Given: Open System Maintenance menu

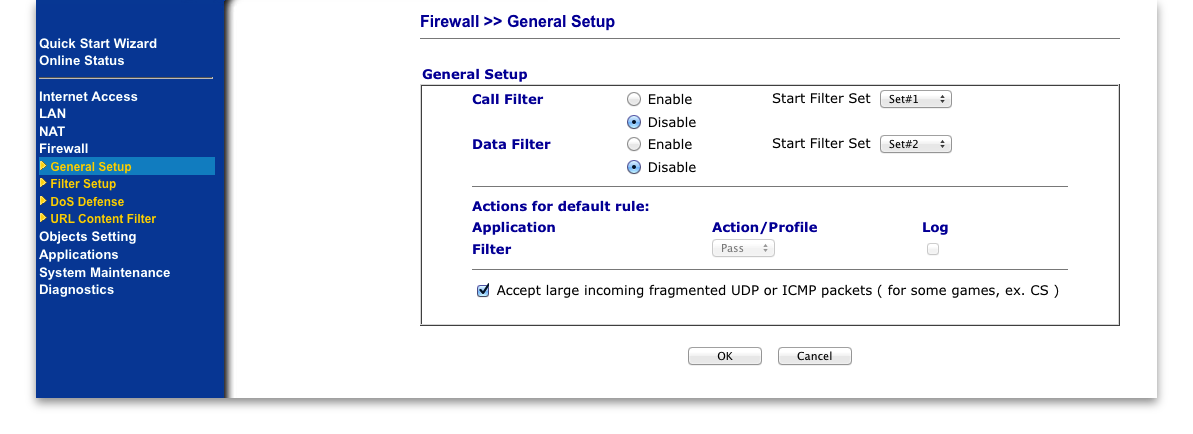Looking at the screenshot, I should (x=104, y=273).
